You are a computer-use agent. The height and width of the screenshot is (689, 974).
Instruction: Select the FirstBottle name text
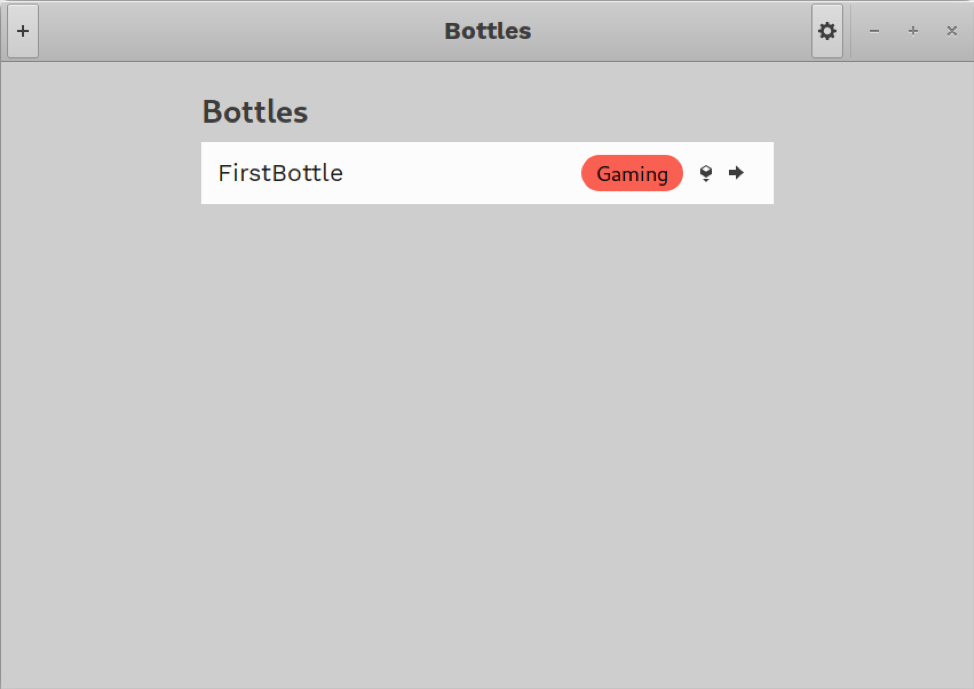(x=280, y=173)
